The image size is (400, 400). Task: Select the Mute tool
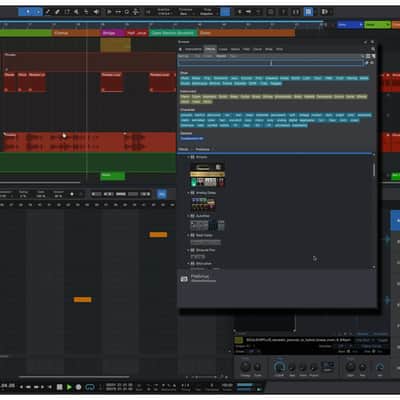pos(76,12)
